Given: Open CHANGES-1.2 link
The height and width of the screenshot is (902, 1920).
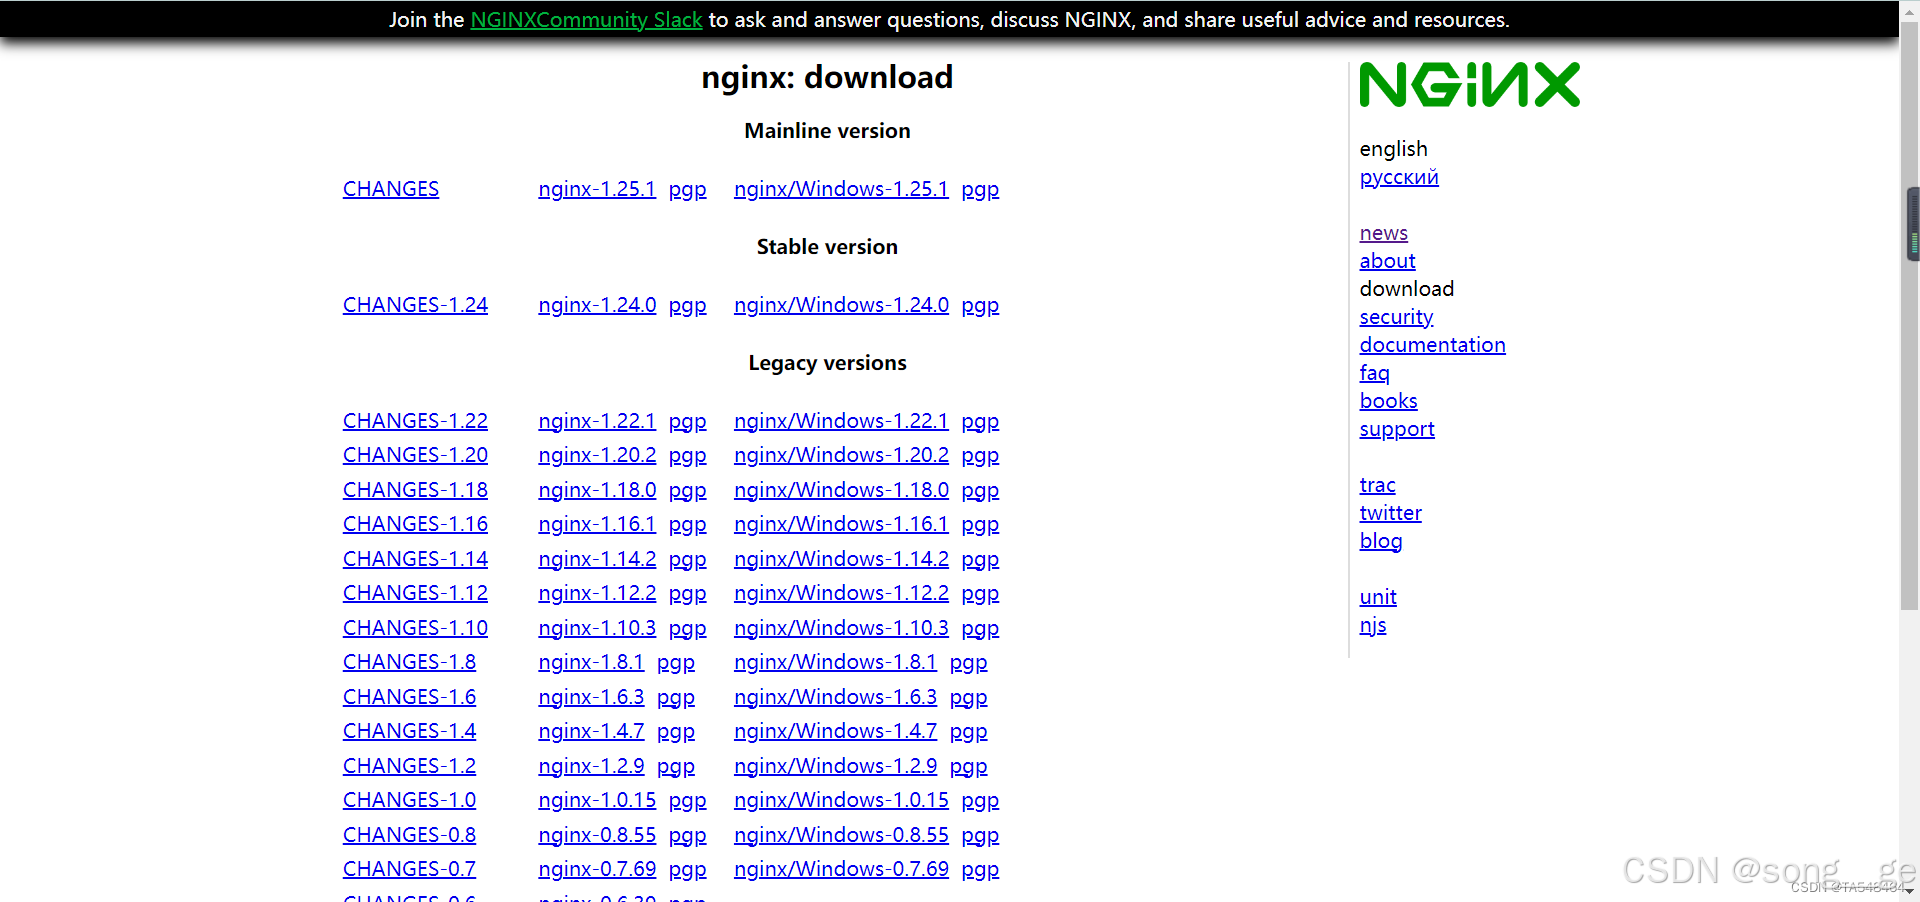Looking at the screenshot, I should point(409,766).
